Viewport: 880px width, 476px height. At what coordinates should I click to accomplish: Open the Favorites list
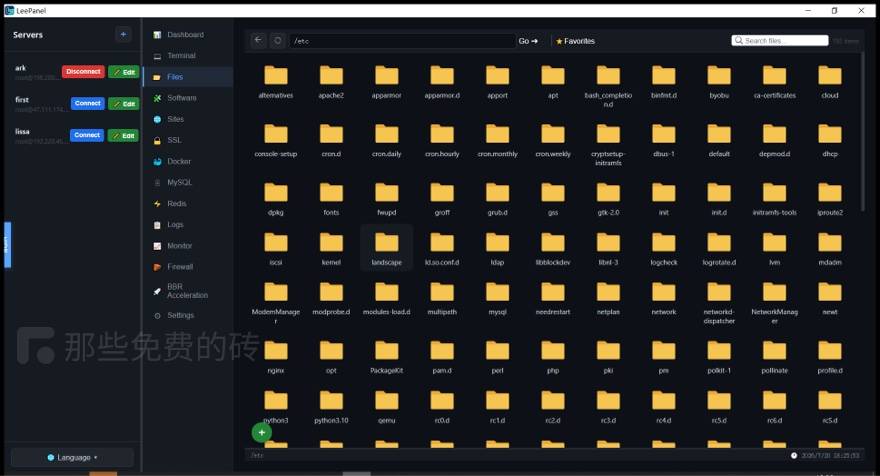point(575,41)
